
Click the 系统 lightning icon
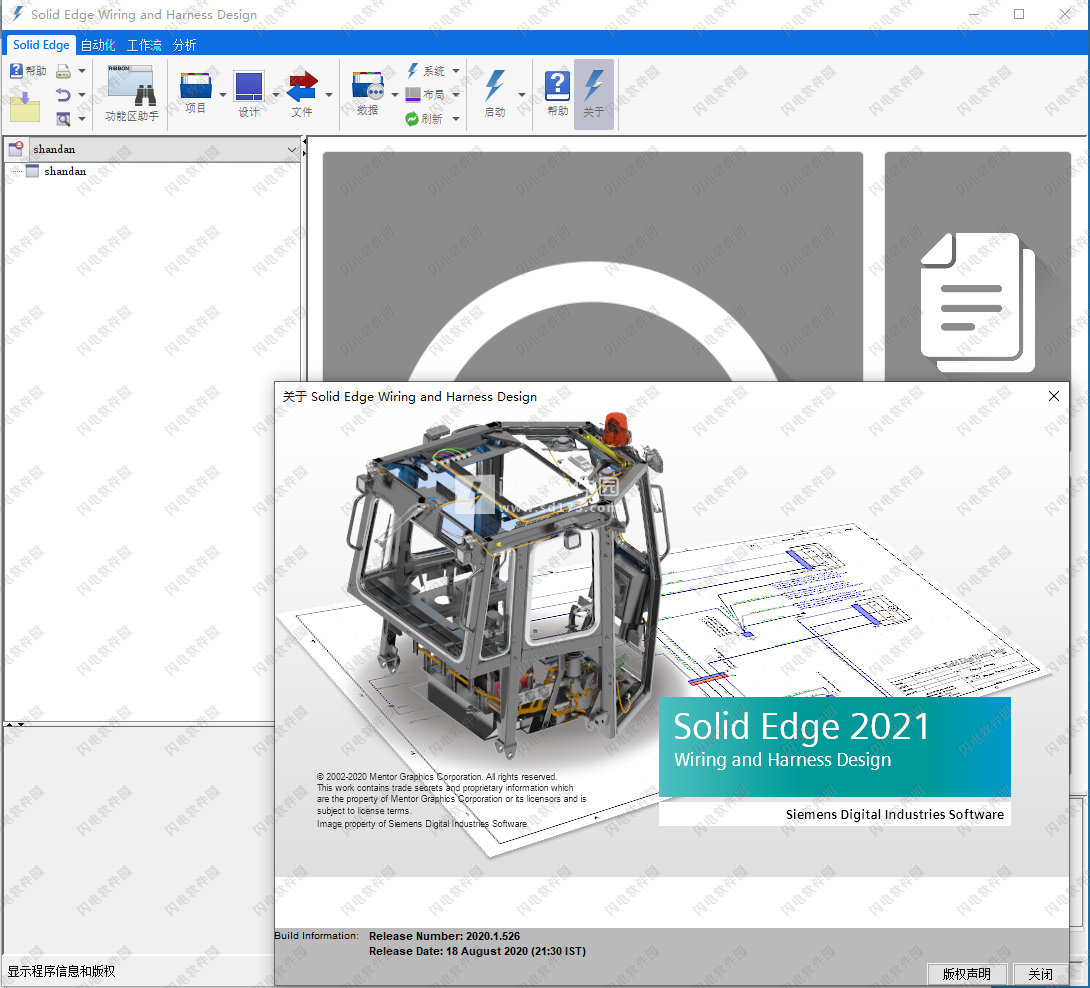413,70
